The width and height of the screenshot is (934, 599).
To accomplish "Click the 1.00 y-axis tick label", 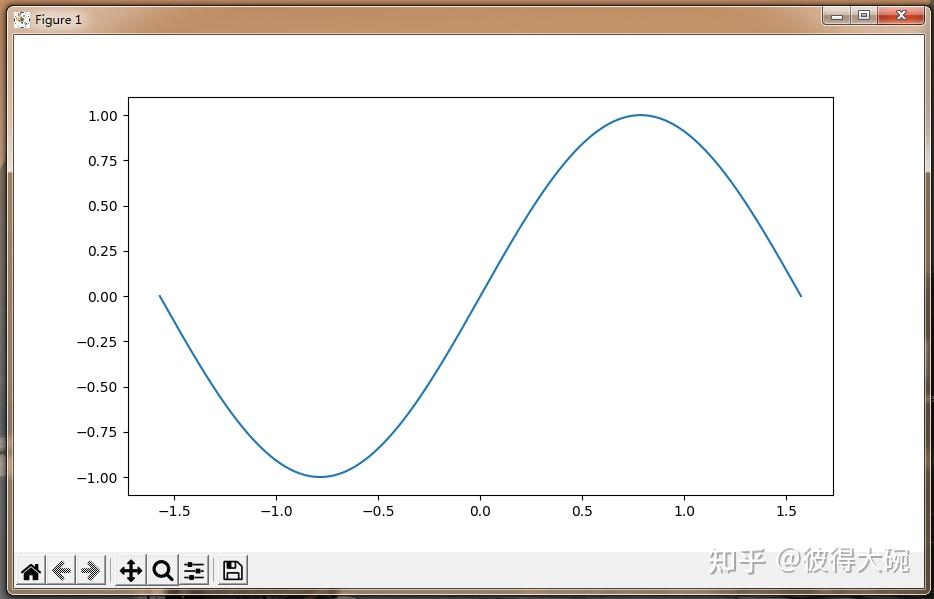I will 99,114.
